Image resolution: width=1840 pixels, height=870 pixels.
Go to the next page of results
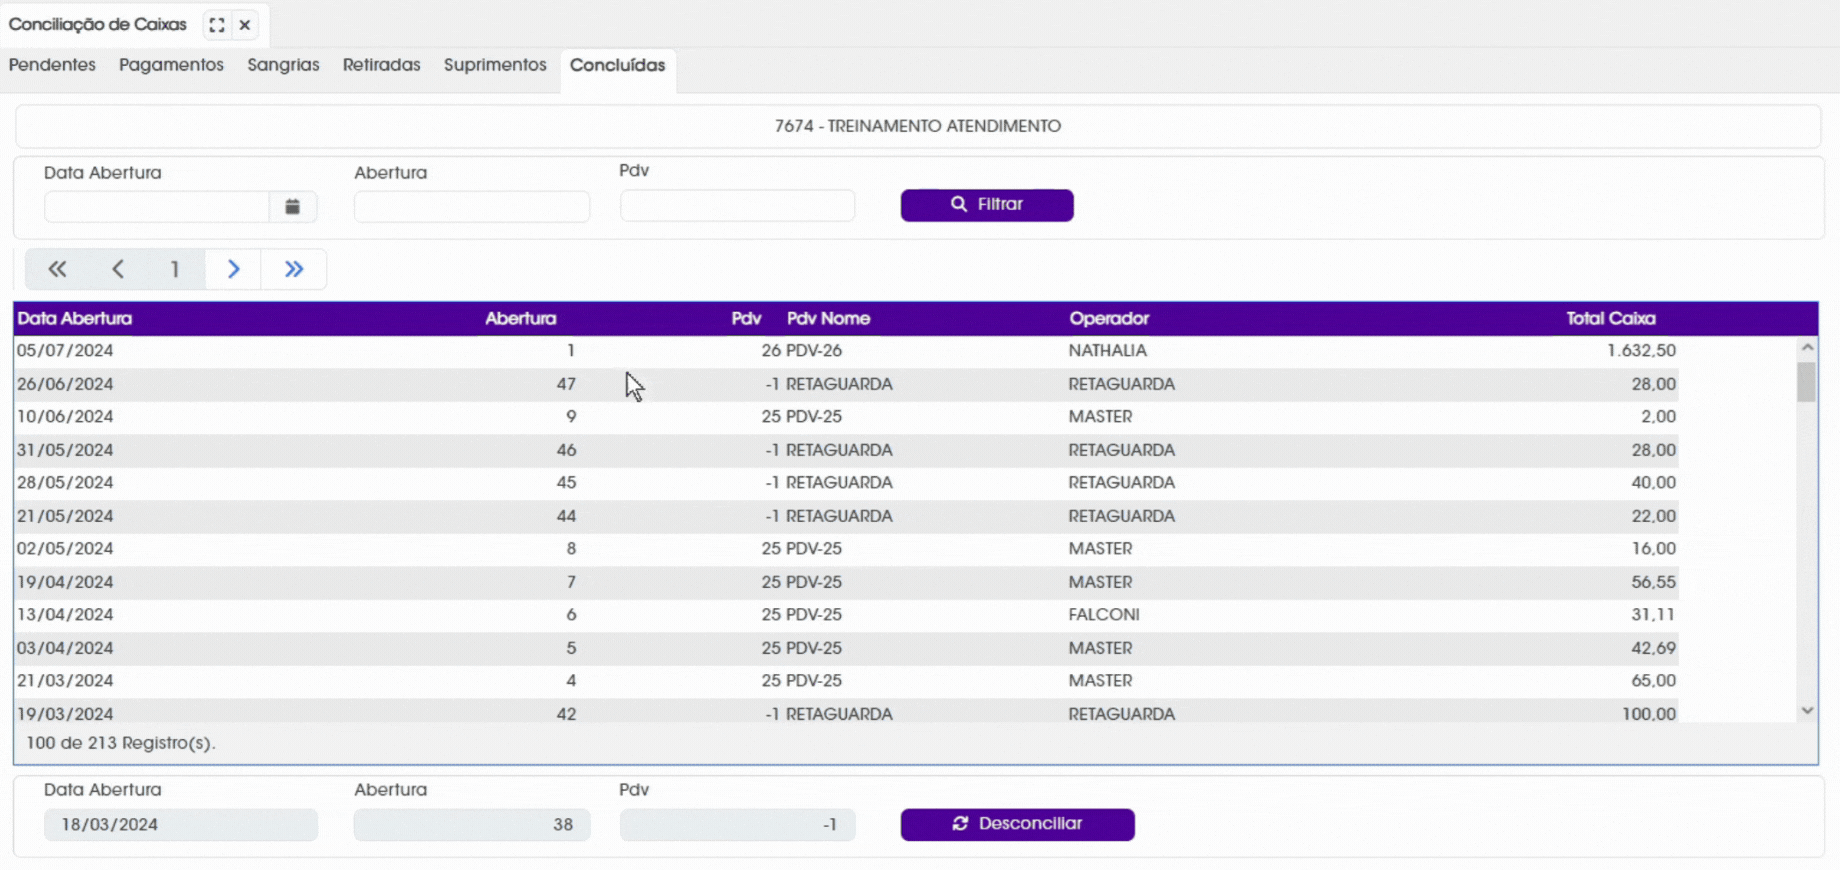tap(233, 269)
